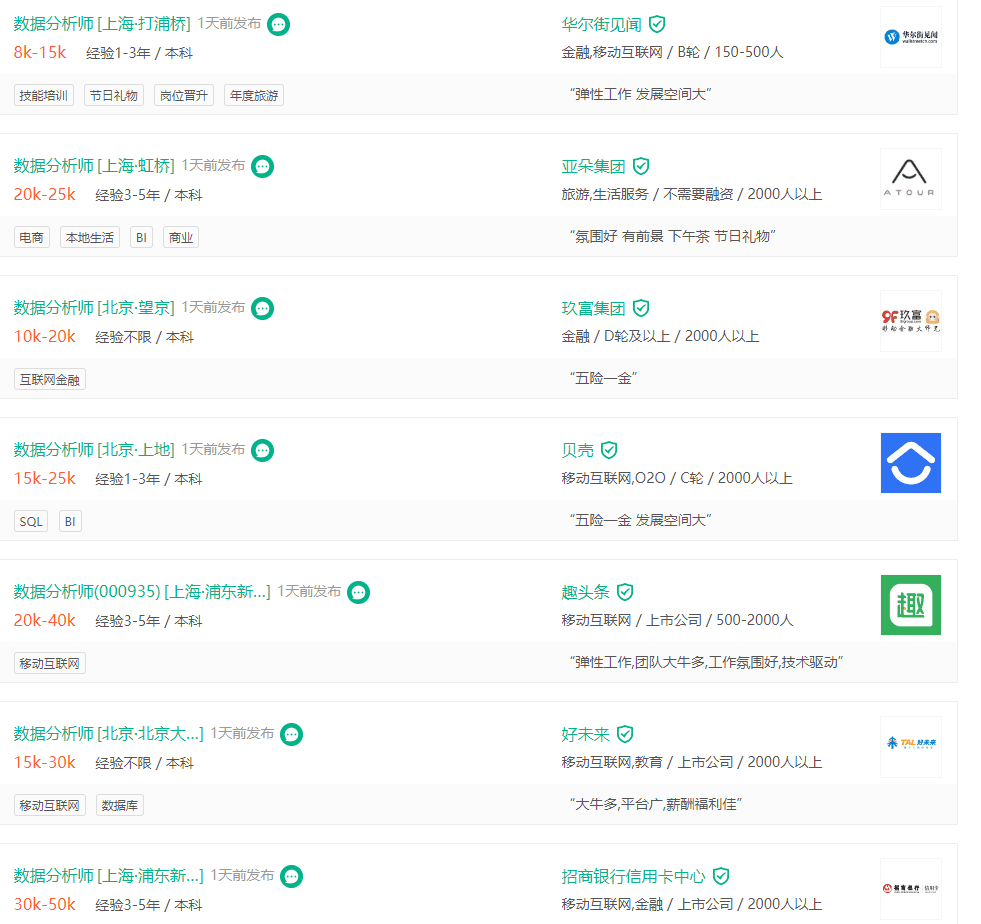
Task: Click verified shield icon next to 贝壳
Action: coord(609,450)
